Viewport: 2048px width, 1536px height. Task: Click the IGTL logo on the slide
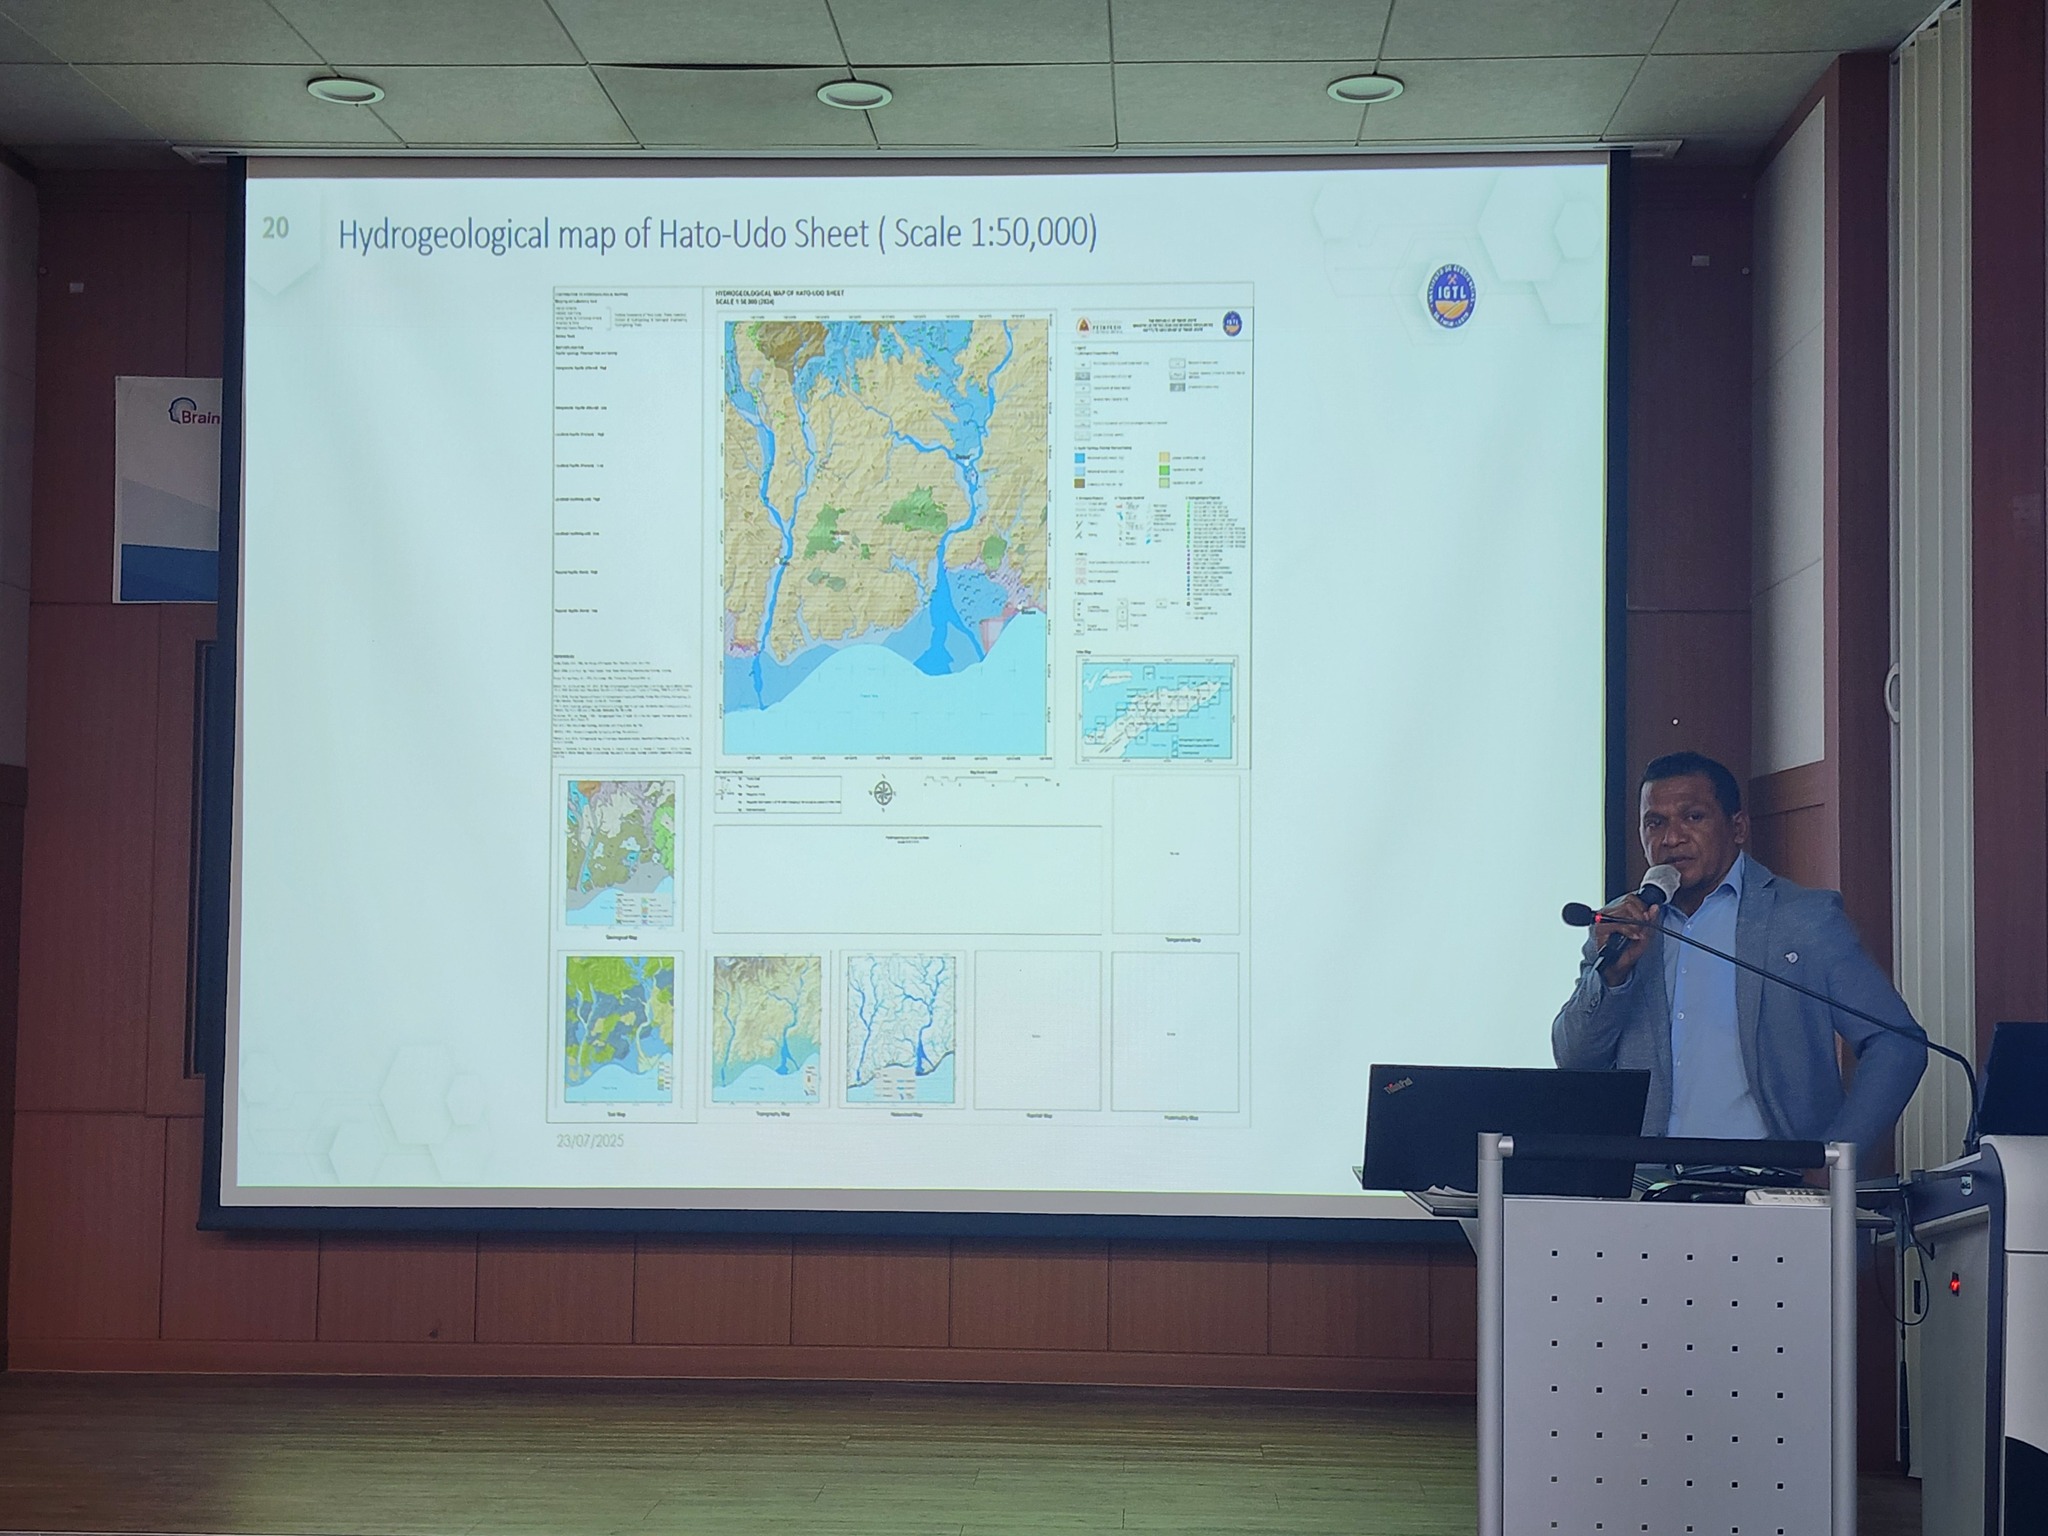coord(1453,297)
